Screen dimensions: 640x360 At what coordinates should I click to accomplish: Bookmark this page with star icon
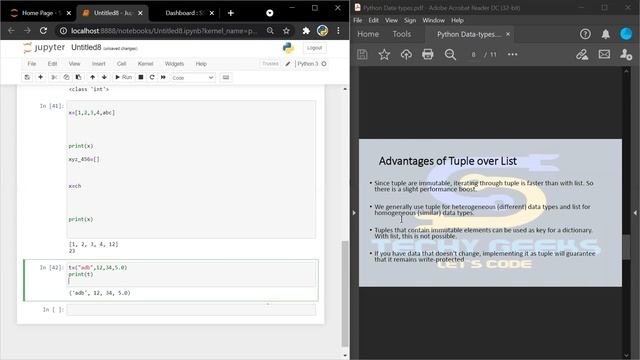286,31
